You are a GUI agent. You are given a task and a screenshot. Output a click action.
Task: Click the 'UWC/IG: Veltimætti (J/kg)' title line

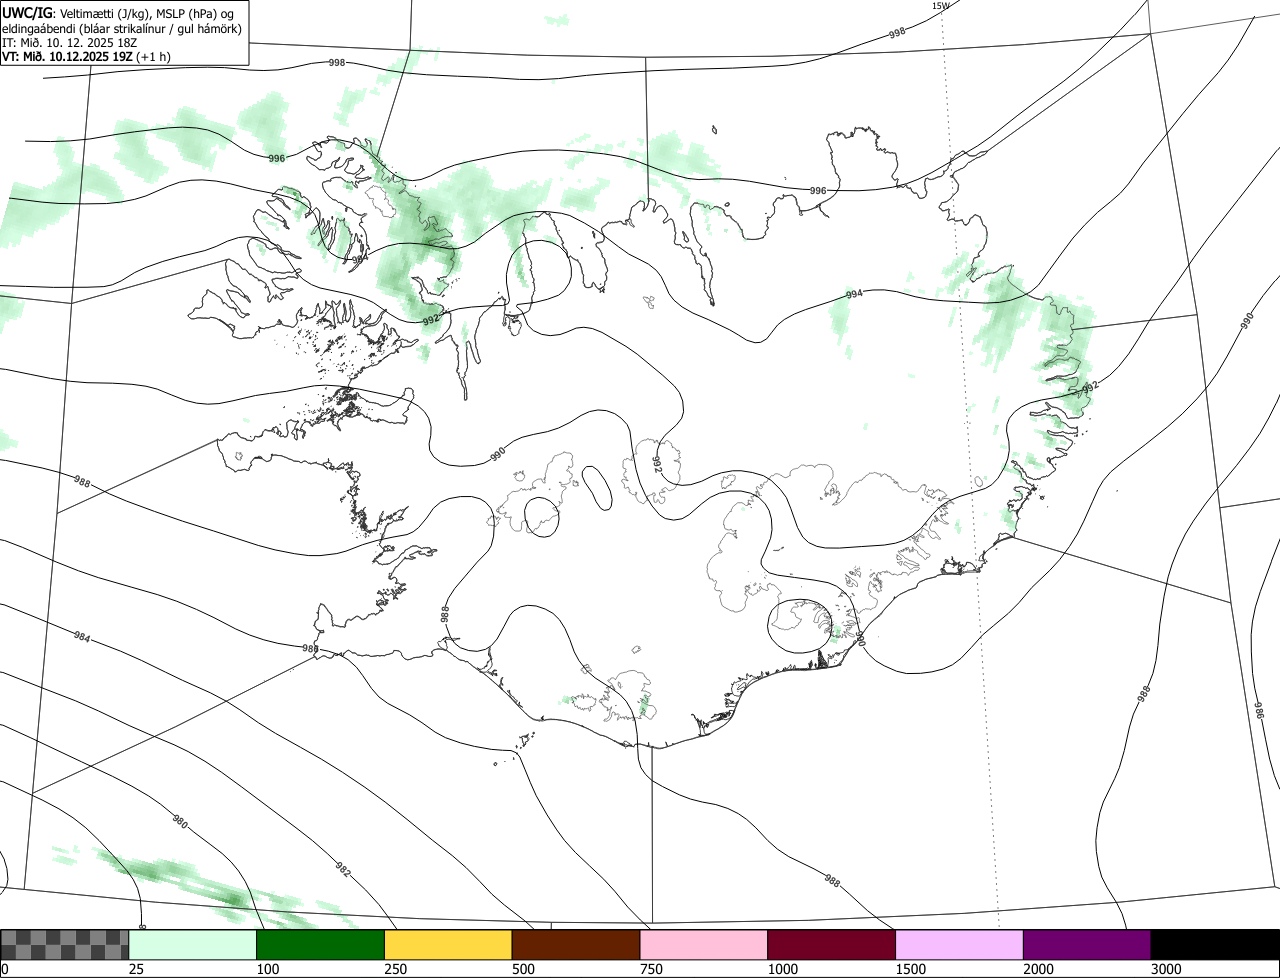[119, 13]
